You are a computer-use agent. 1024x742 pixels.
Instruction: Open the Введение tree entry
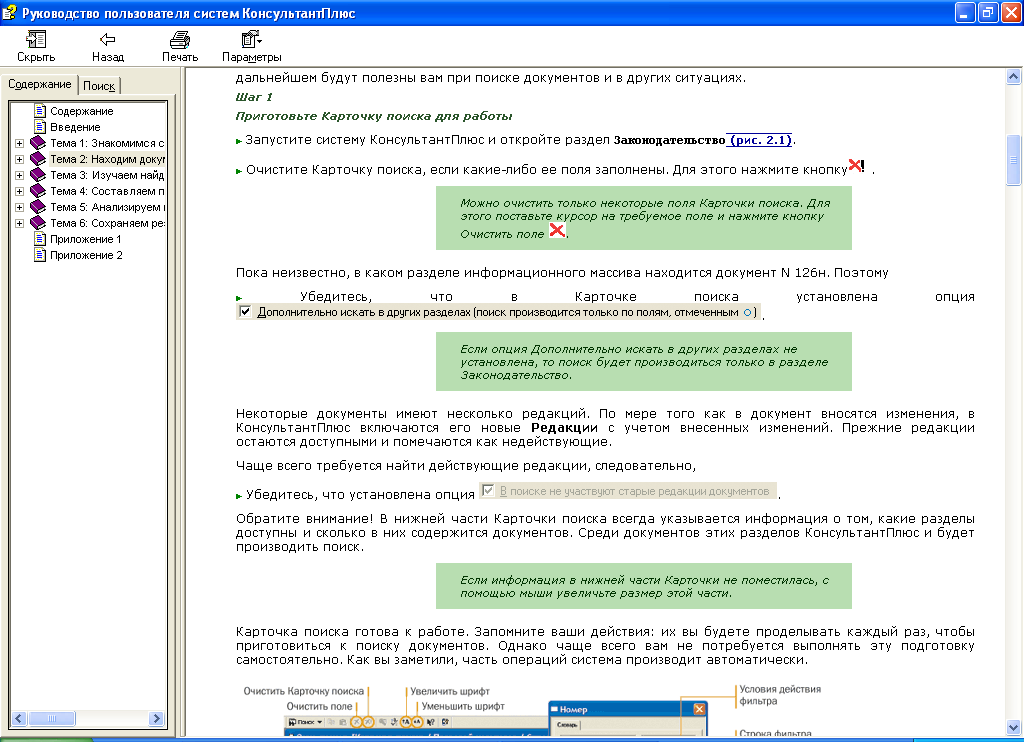pos(75,127)
